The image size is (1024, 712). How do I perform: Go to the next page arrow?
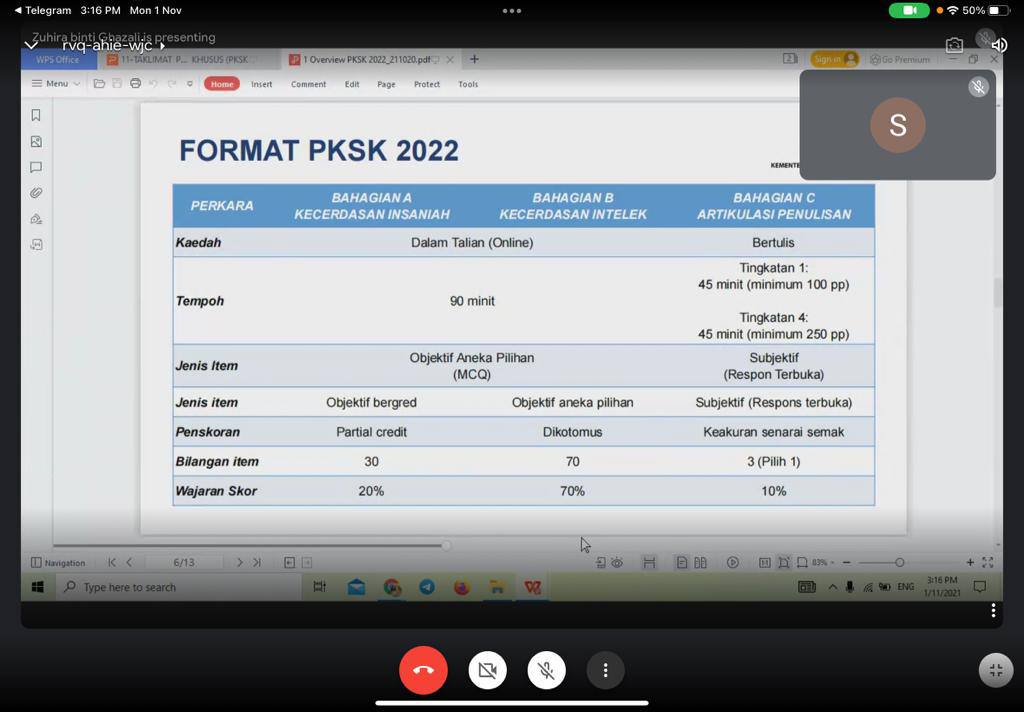point(239,563)
